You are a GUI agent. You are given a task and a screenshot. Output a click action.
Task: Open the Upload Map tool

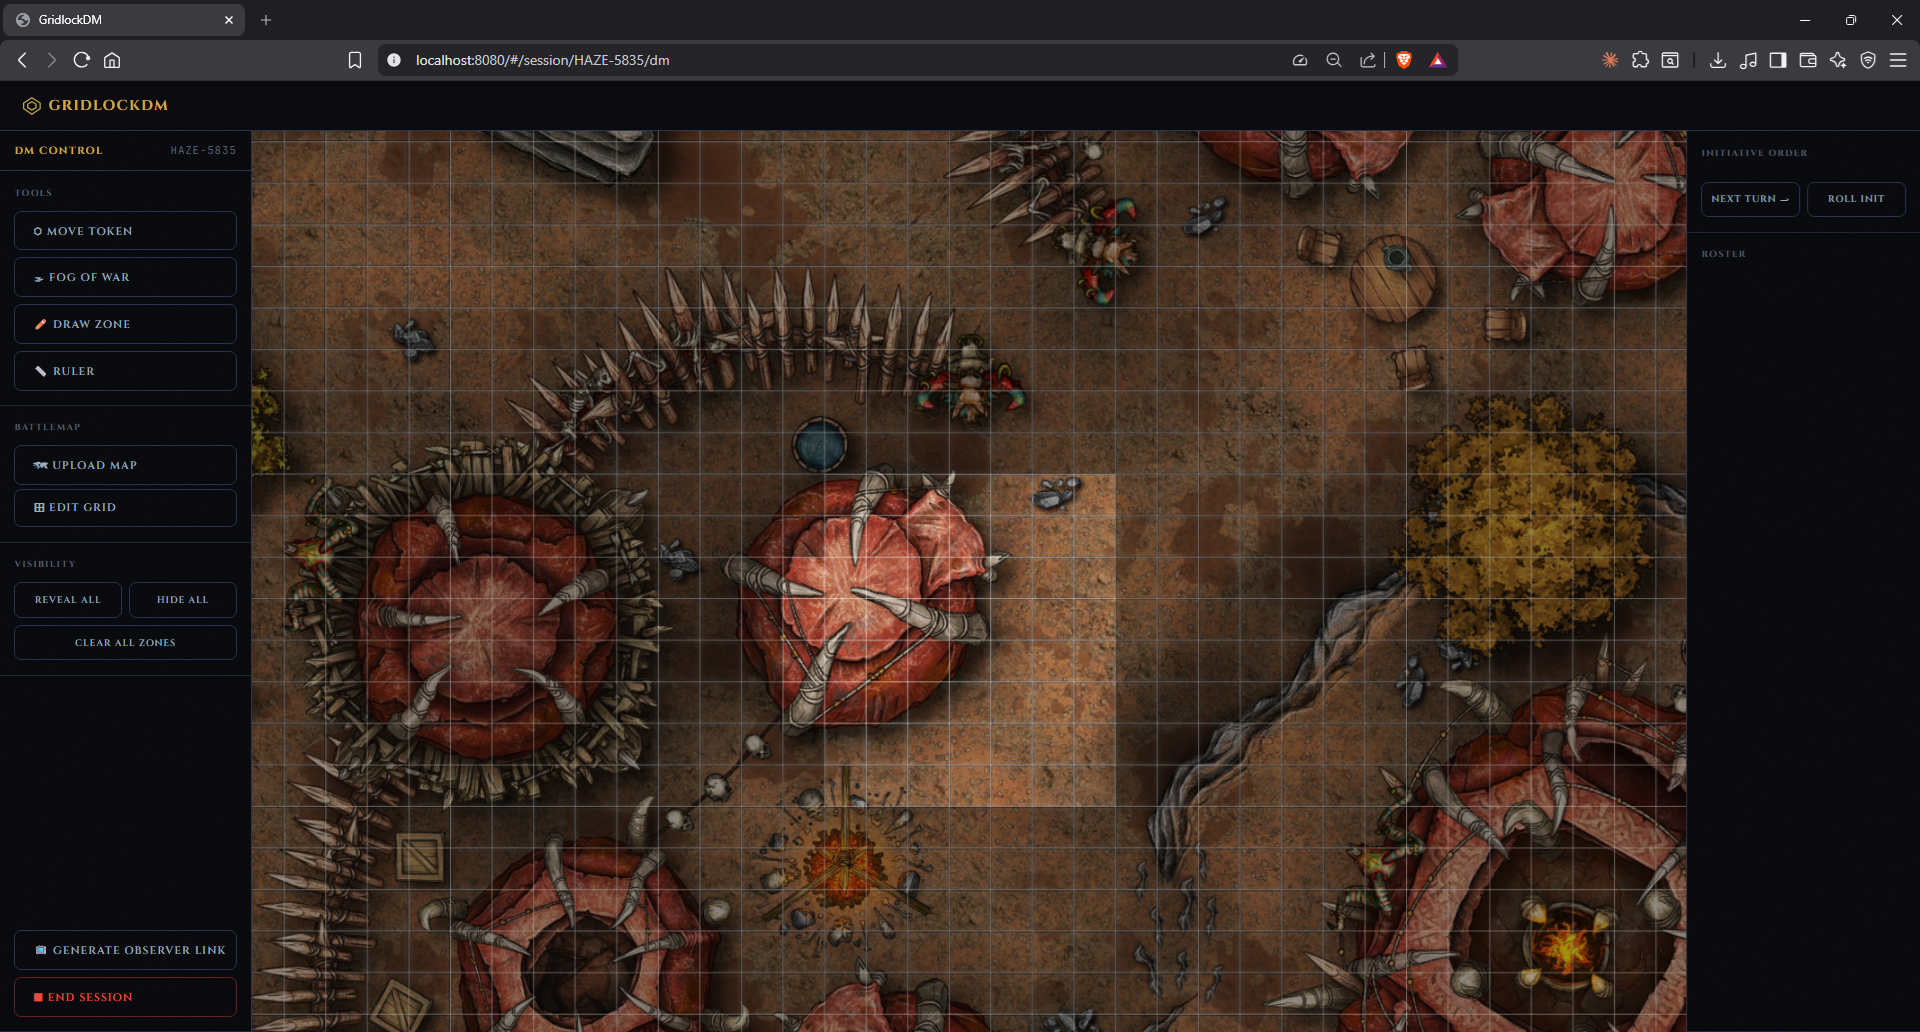[x=124, y=464]
